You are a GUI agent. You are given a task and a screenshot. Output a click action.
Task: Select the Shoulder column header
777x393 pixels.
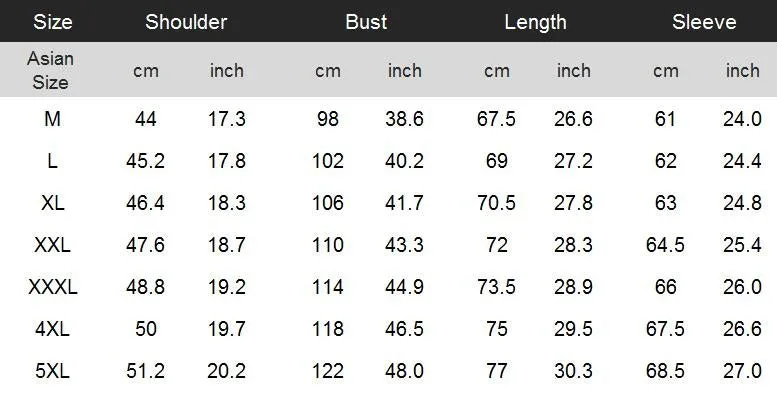(186, 22)
